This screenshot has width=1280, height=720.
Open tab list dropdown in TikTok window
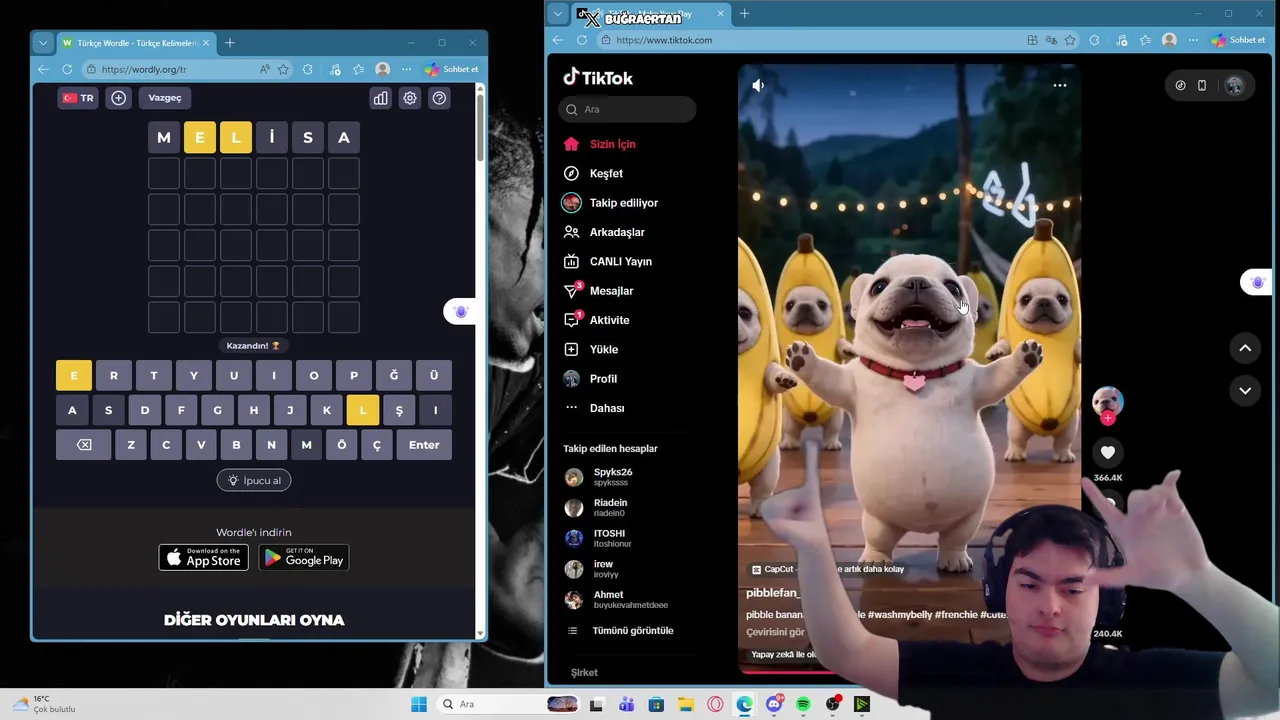pos(558,14)
